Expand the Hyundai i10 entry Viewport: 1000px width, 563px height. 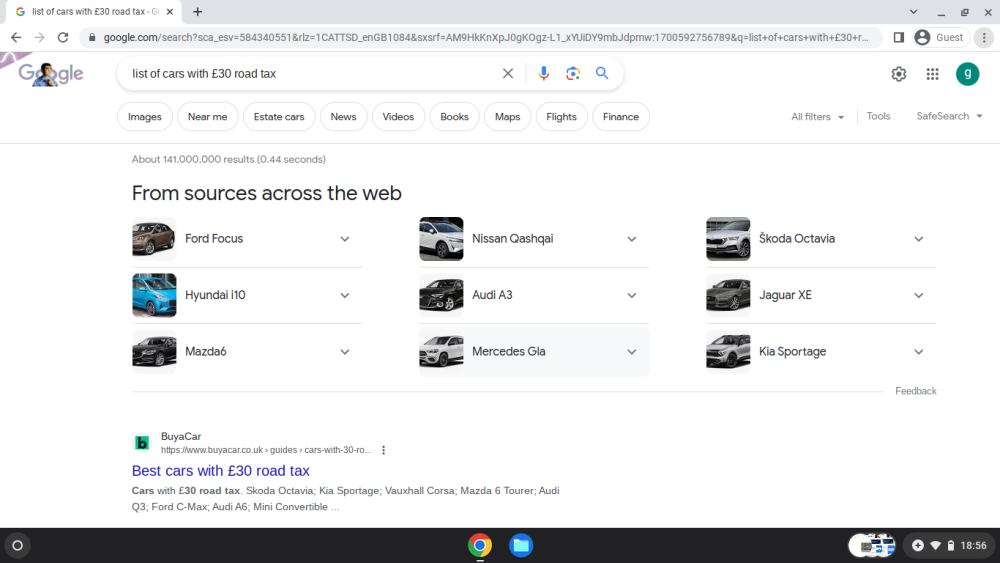tap(344, 295)
